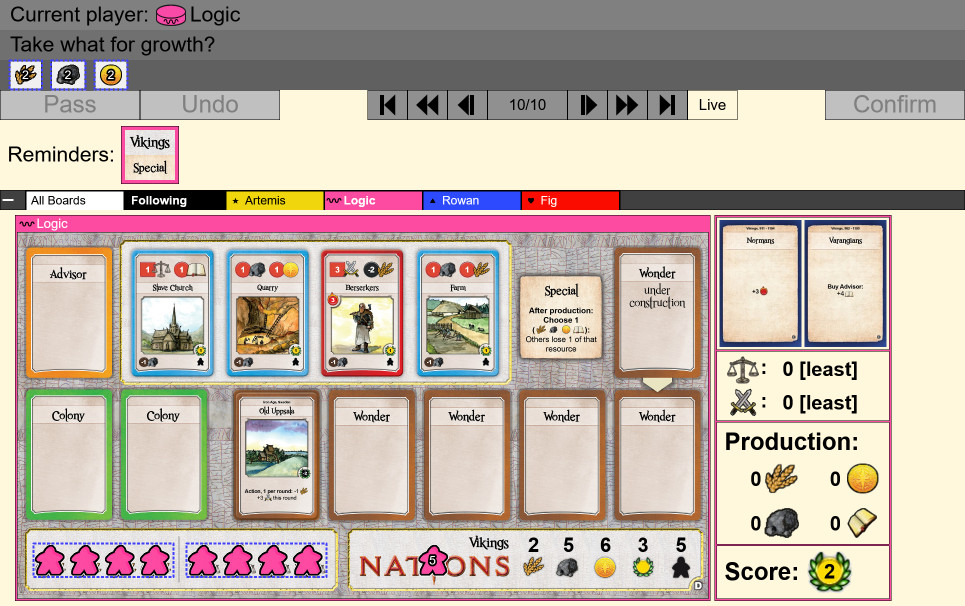Click the stability scales icon

pyautogui.click(x=742, y=370)
